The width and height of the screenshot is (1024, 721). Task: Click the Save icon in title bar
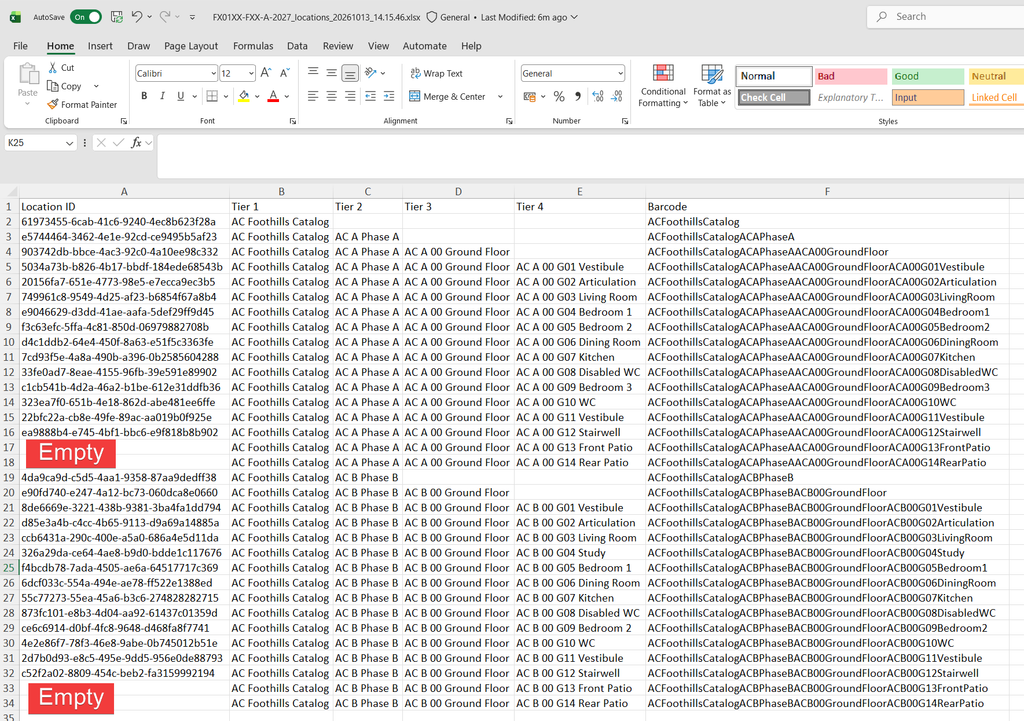117,17
